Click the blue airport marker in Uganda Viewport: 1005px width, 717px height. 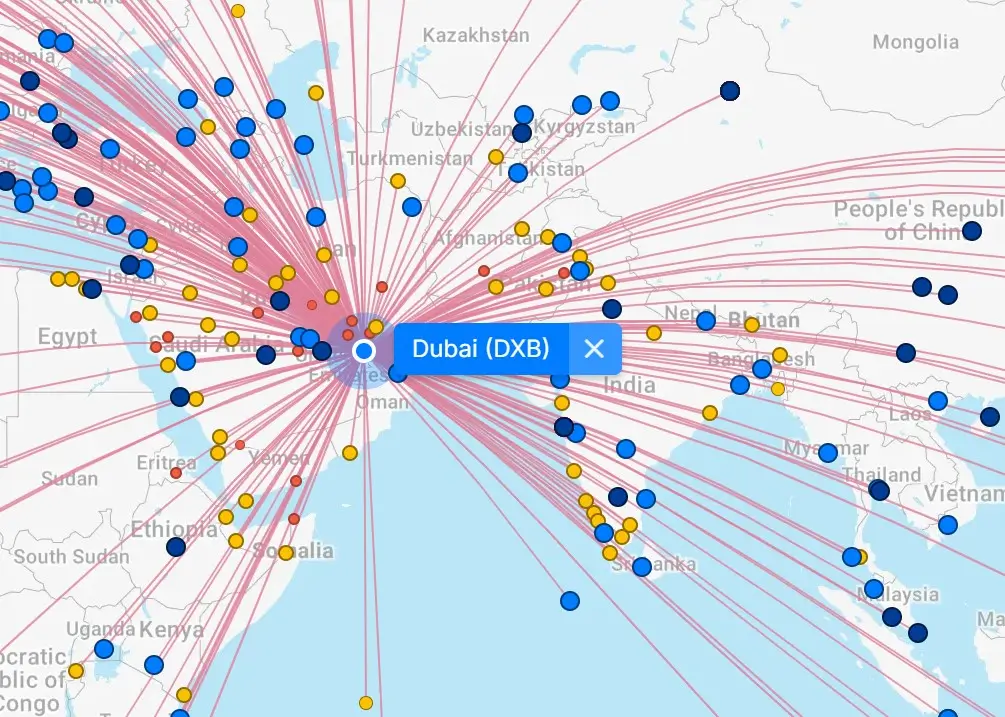[104, 649]
